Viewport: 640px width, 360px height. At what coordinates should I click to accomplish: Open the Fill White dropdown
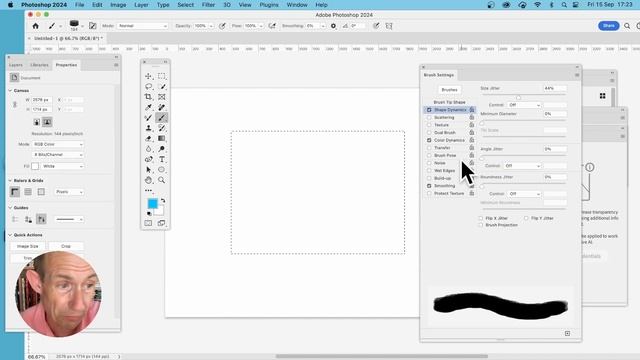62,166
